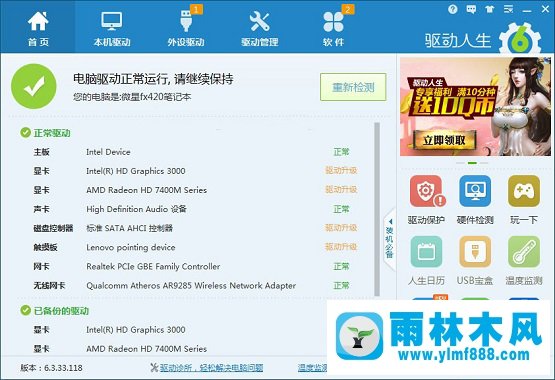Expand the 装机必备 side panel arrow
Image resolution: width=555 pixels, height=380 pixels.
point(389,238)
